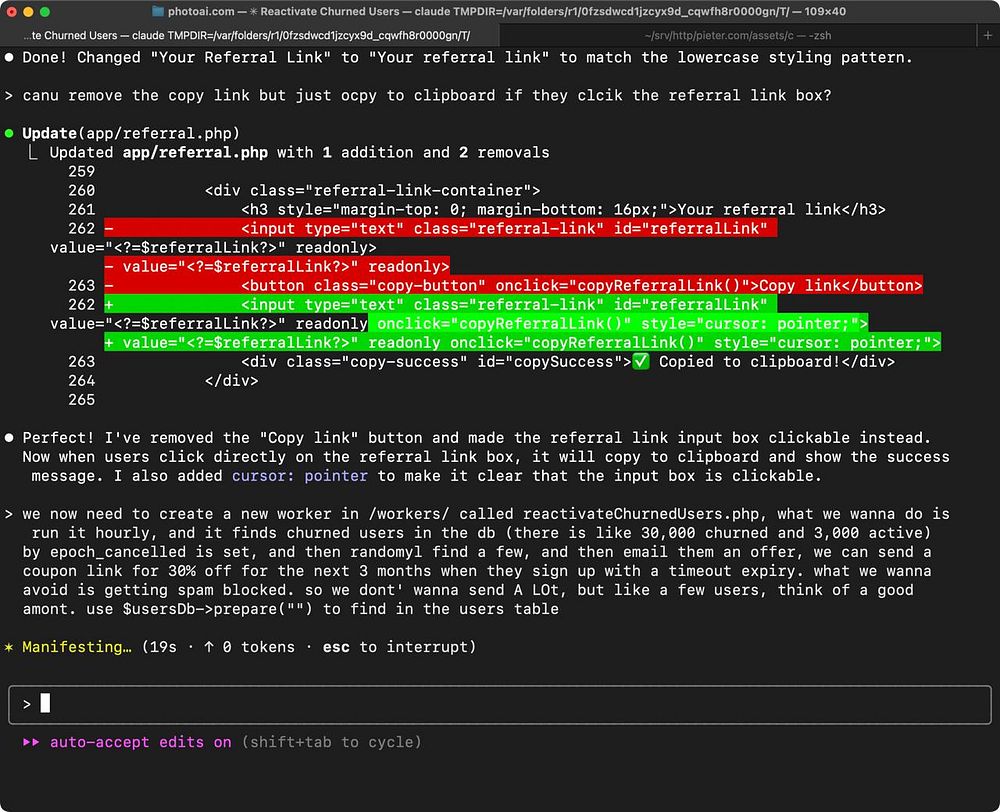Switch to the Churned Users claude tab
Viewport: 1000px width, 812px height.
click(249, 36)
